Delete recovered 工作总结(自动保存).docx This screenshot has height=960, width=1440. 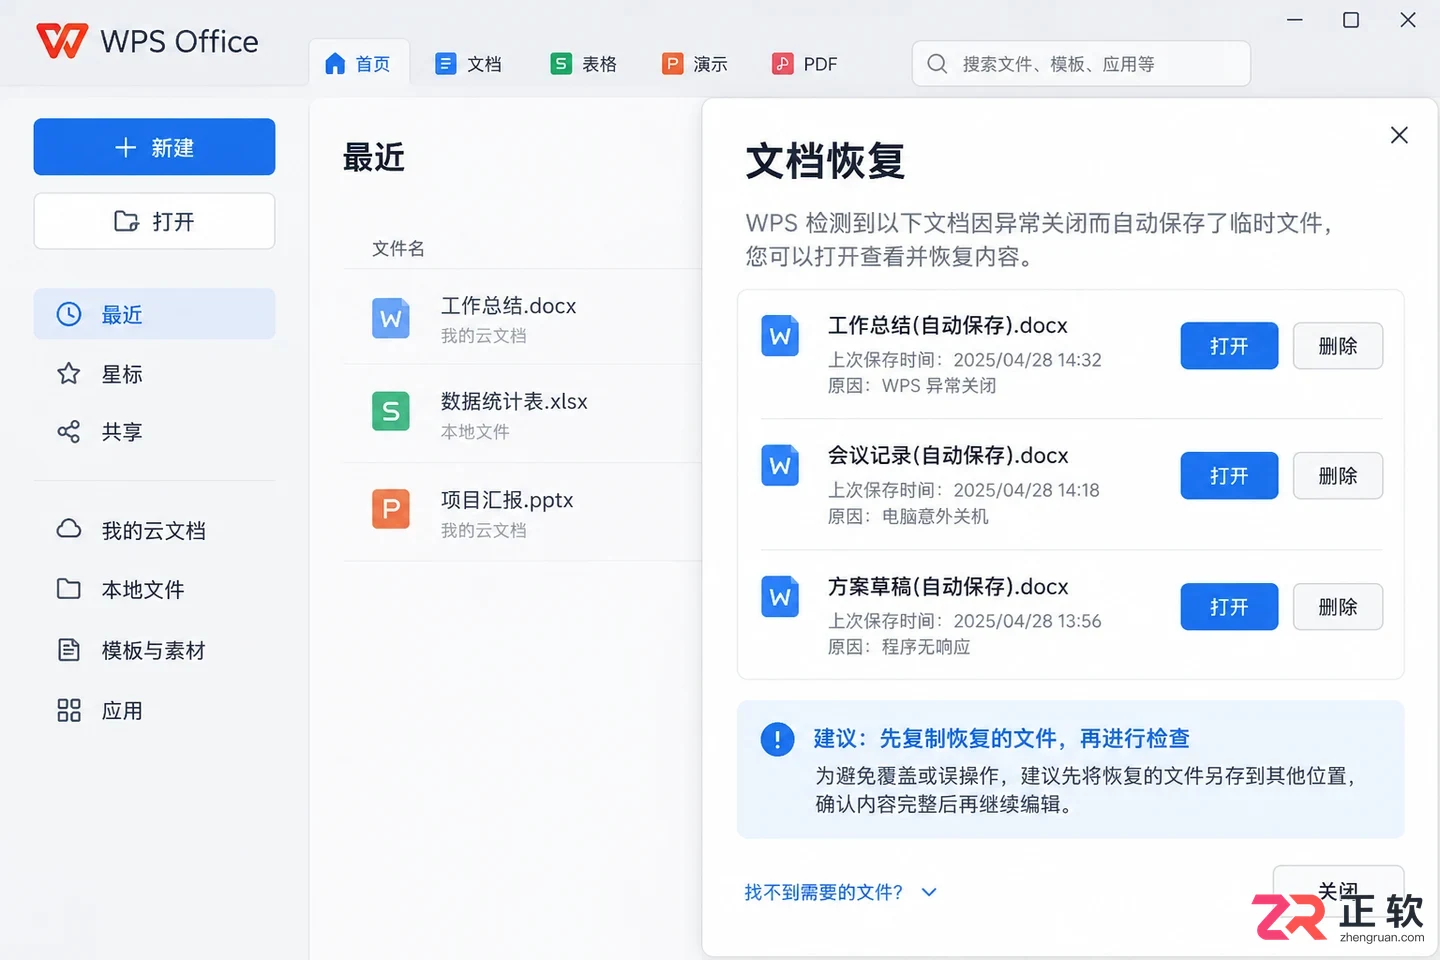click(x=1338, y=346)
